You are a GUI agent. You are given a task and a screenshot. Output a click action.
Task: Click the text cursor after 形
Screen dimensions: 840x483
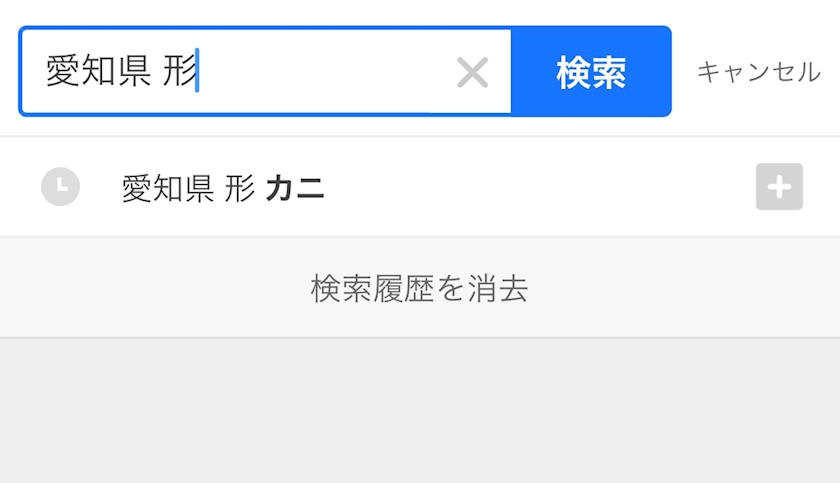[x=197, y=70]
